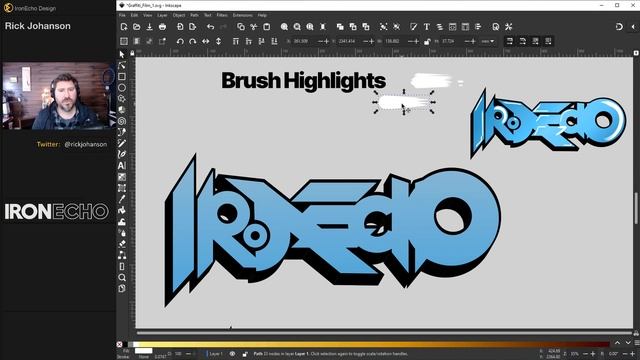Click the Print icon

tap(162, 27)
